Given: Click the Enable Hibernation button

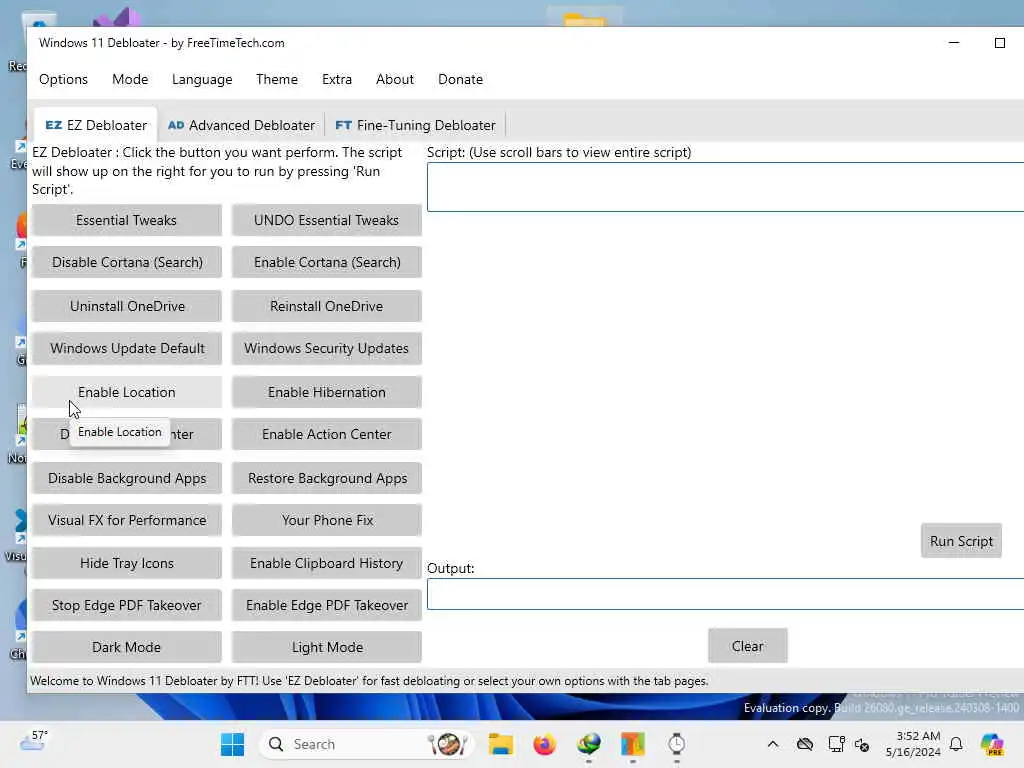Looking at the screenshot, I should 327,392.
